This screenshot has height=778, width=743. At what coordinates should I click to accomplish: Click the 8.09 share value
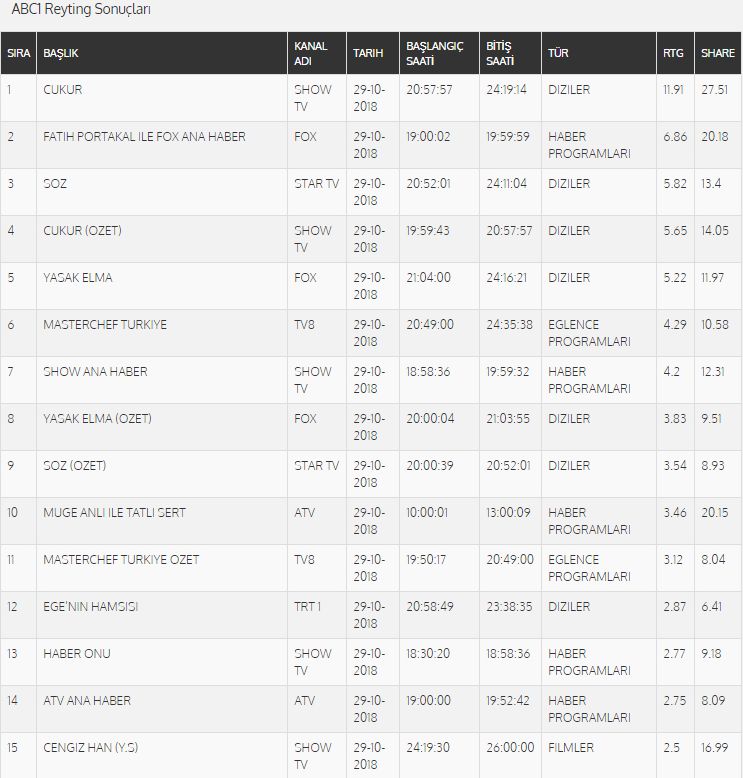[713, 701]
